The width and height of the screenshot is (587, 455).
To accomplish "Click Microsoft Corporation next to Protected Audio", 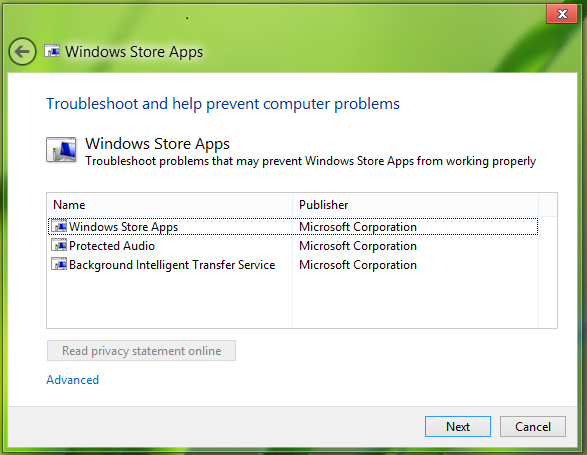I will click(358, 246).
